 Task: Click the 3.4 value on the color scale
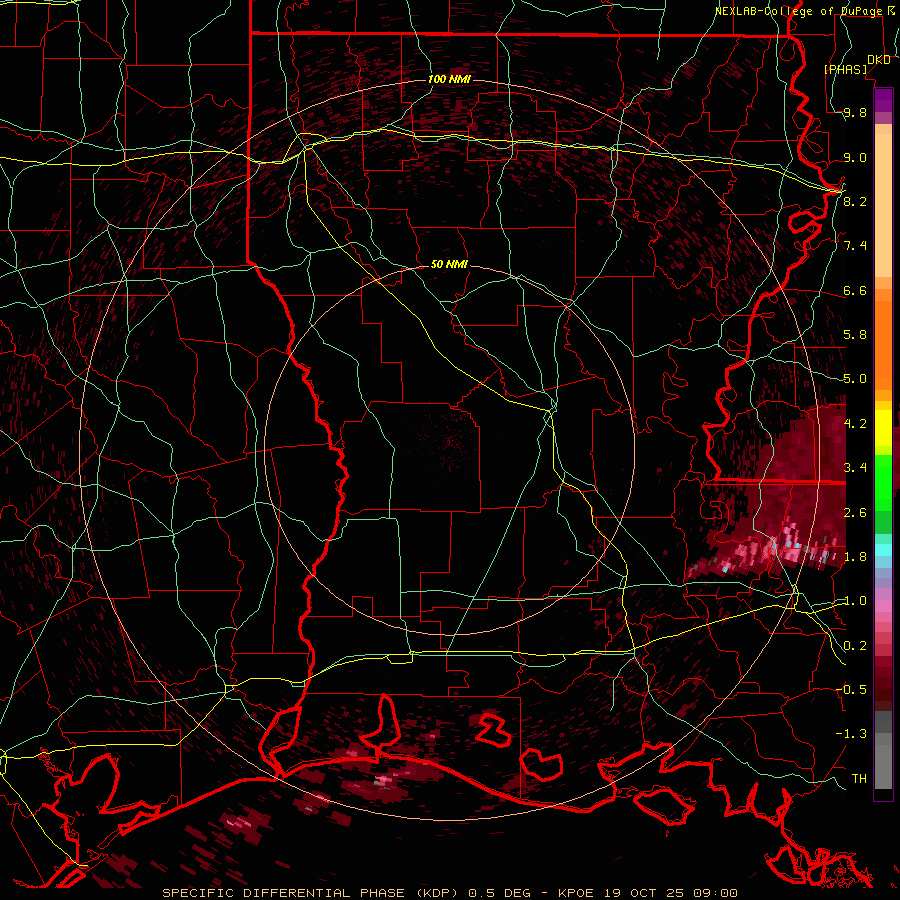pyautogui.click(x=855, y=467)
